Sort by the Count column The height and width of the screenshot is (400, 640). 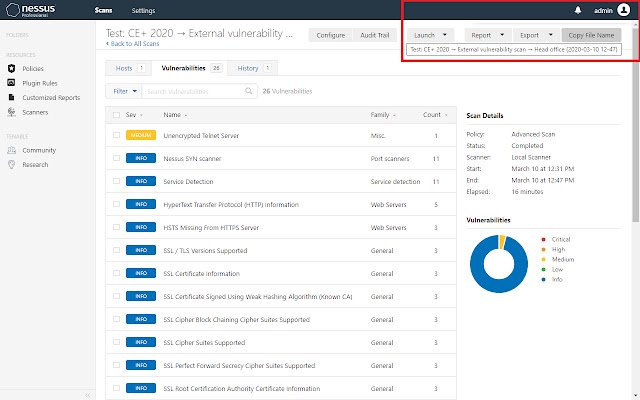(435, 115)
